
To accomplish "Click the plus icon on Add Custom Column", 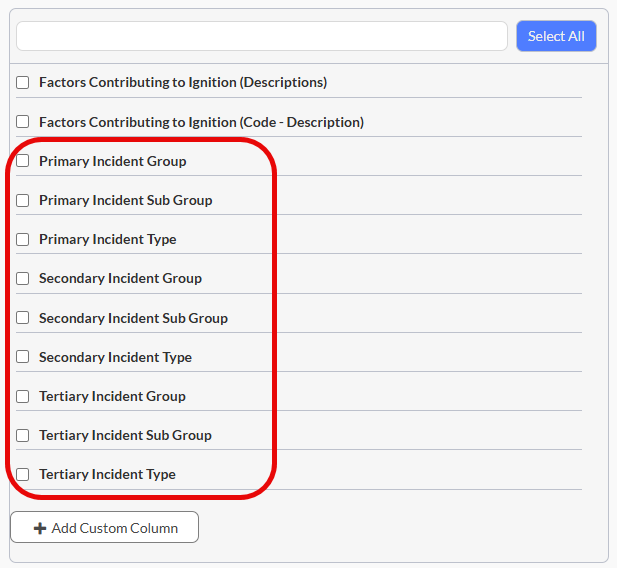I will [40, 528].
